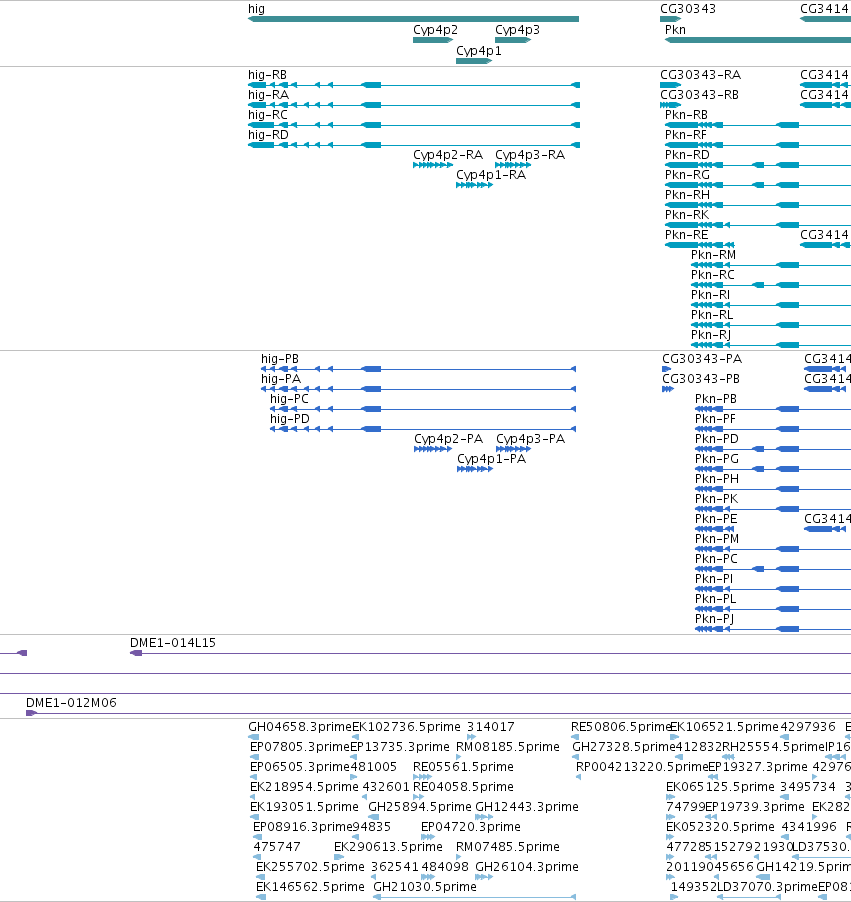Click the Pkn gene label
851x902 pixels.
coord(675,30)
